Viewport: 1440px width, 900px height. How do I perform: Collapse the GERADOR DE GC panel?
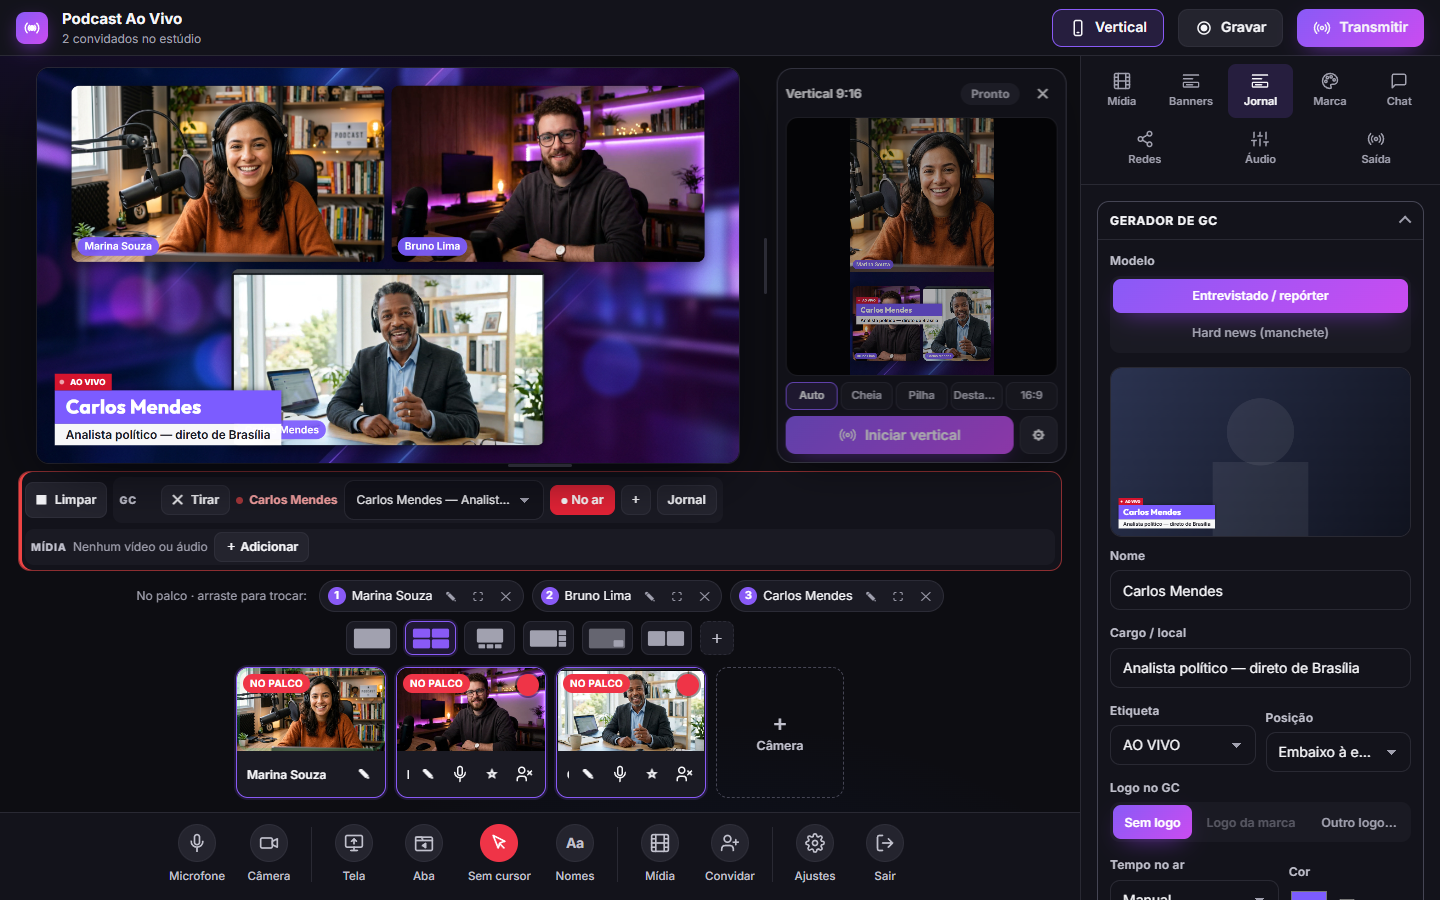tap(1404, 220)
